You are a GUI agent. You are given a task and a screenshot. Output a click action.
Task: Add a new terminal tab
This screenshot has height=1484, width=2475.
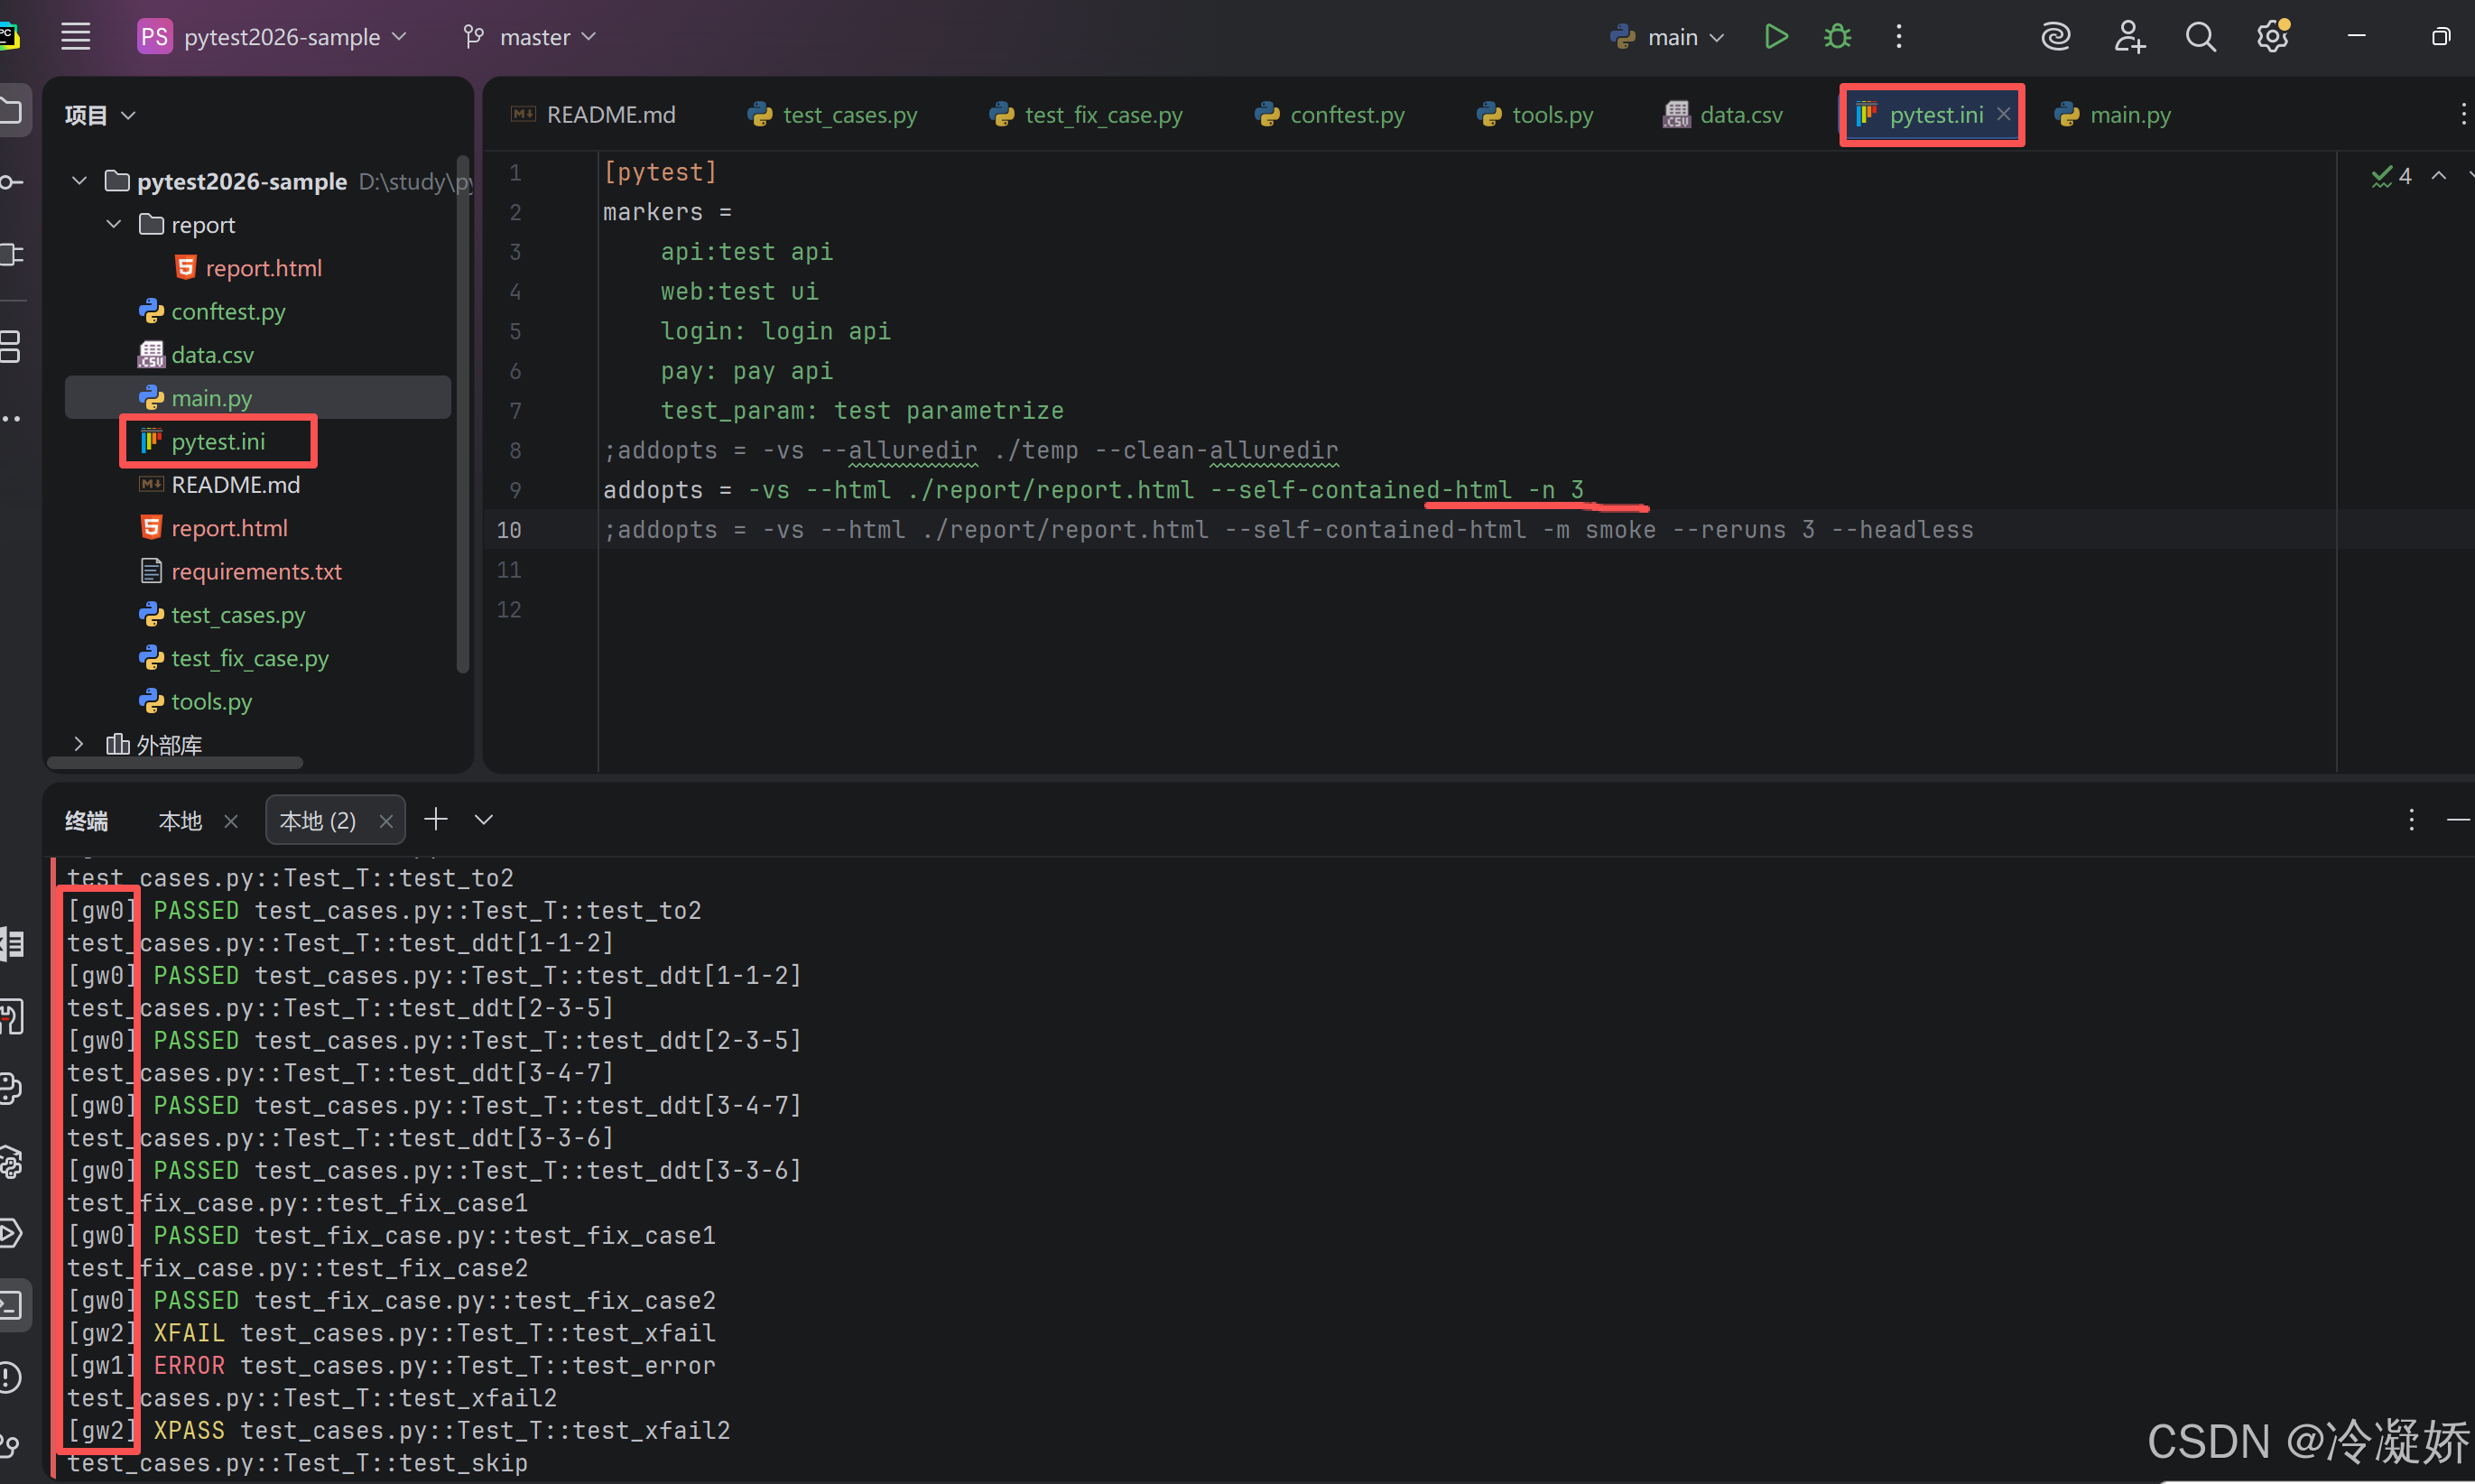click(x=436, y=820)
